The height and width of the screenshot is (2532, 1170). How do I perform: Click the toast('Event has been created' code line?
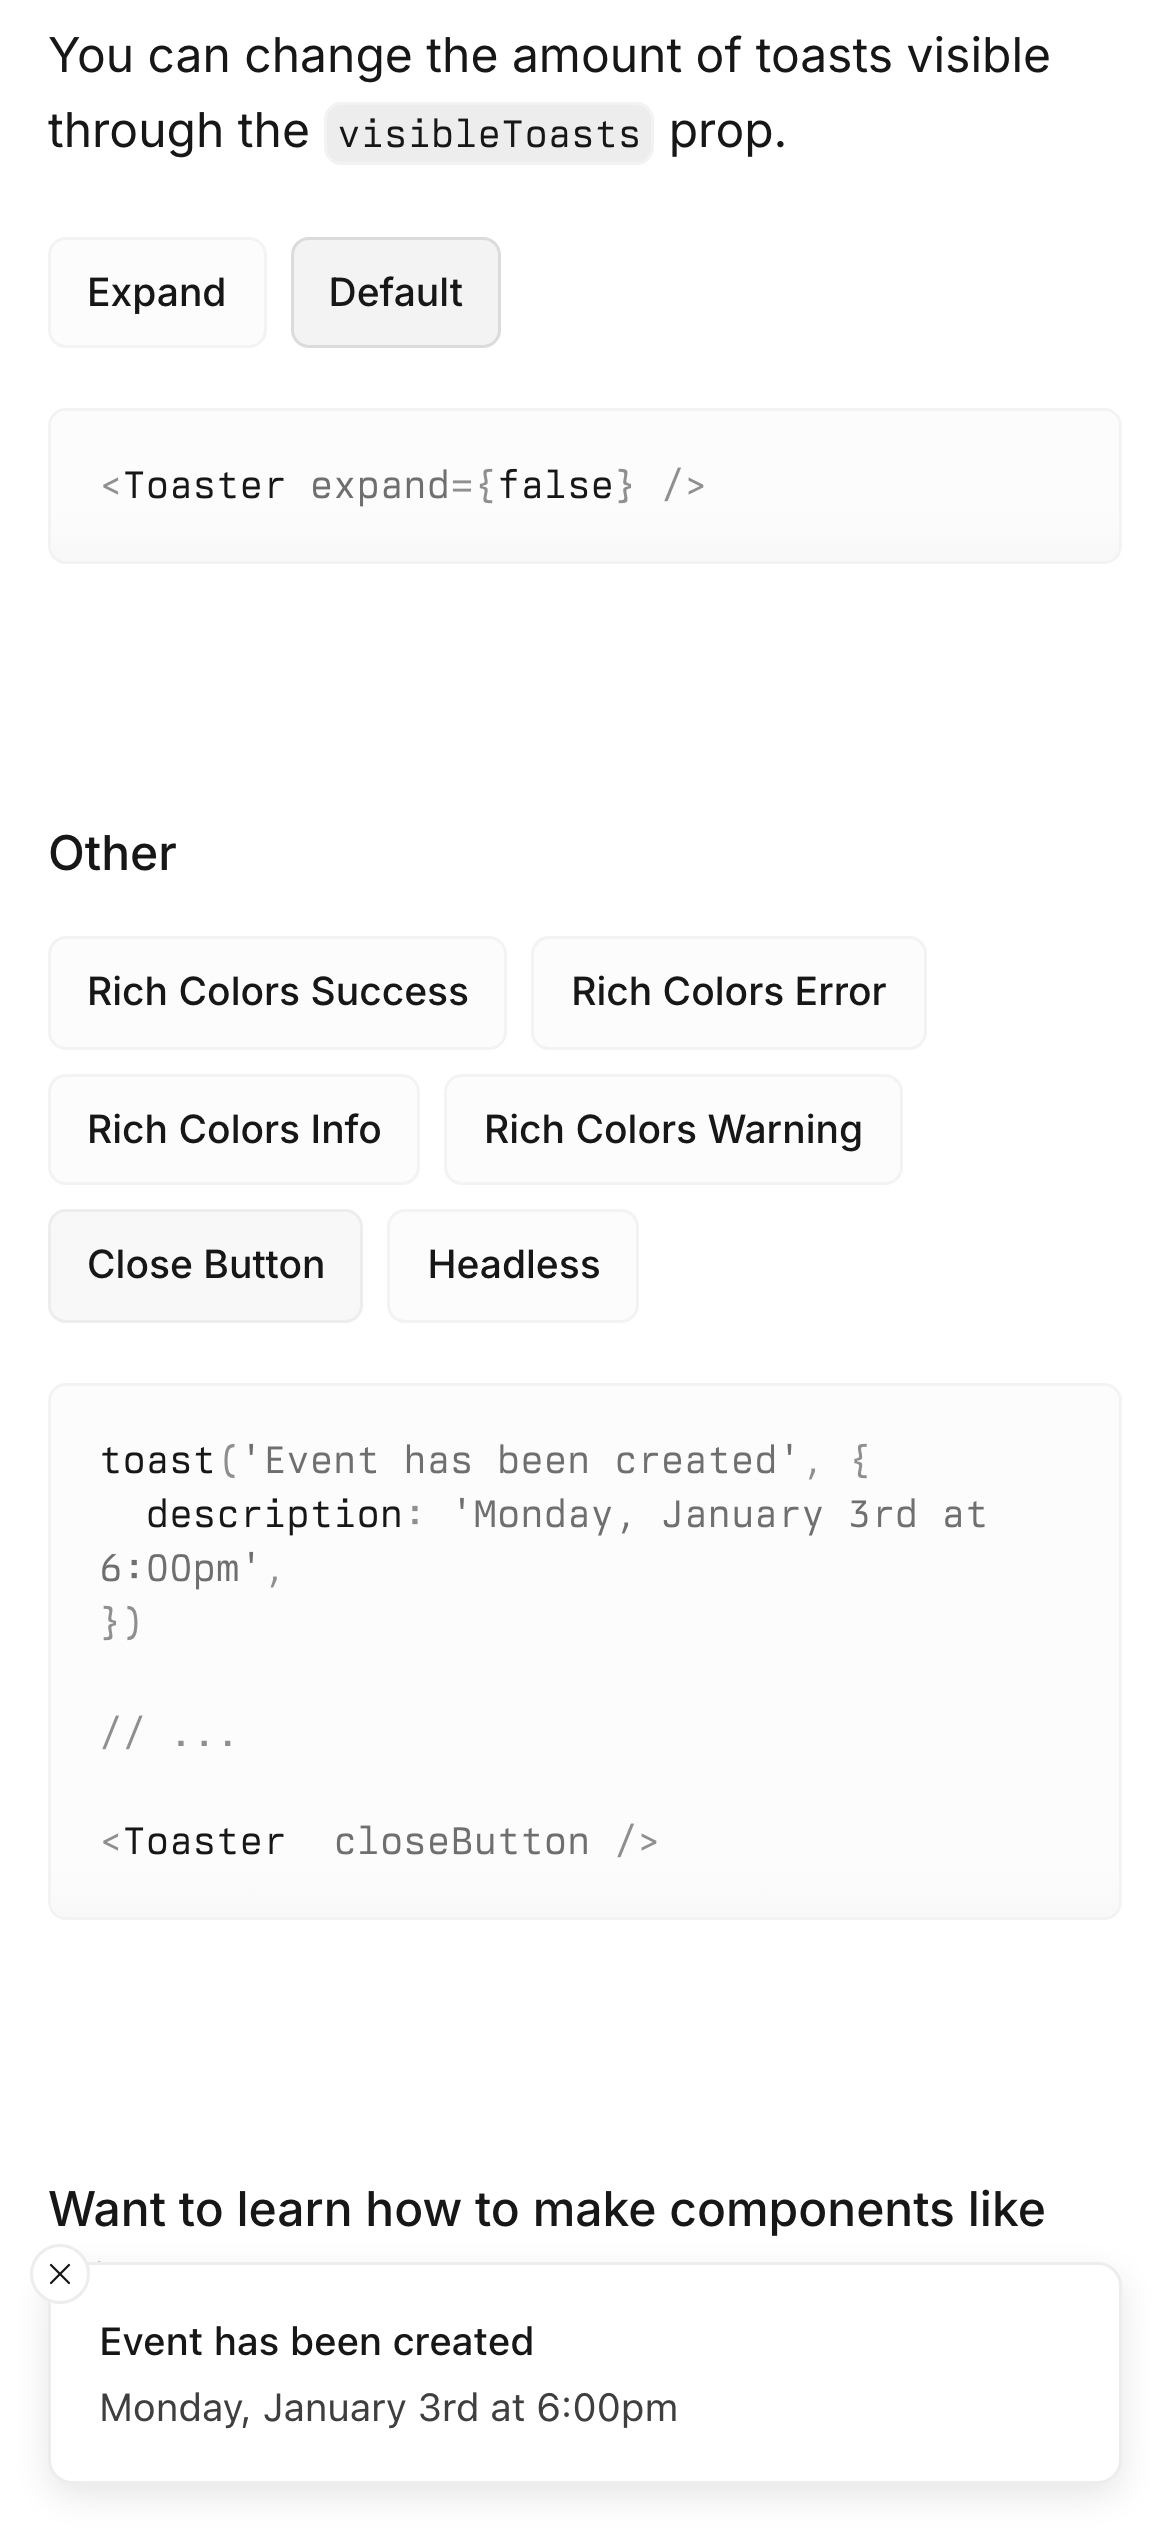click(485, 1461)
